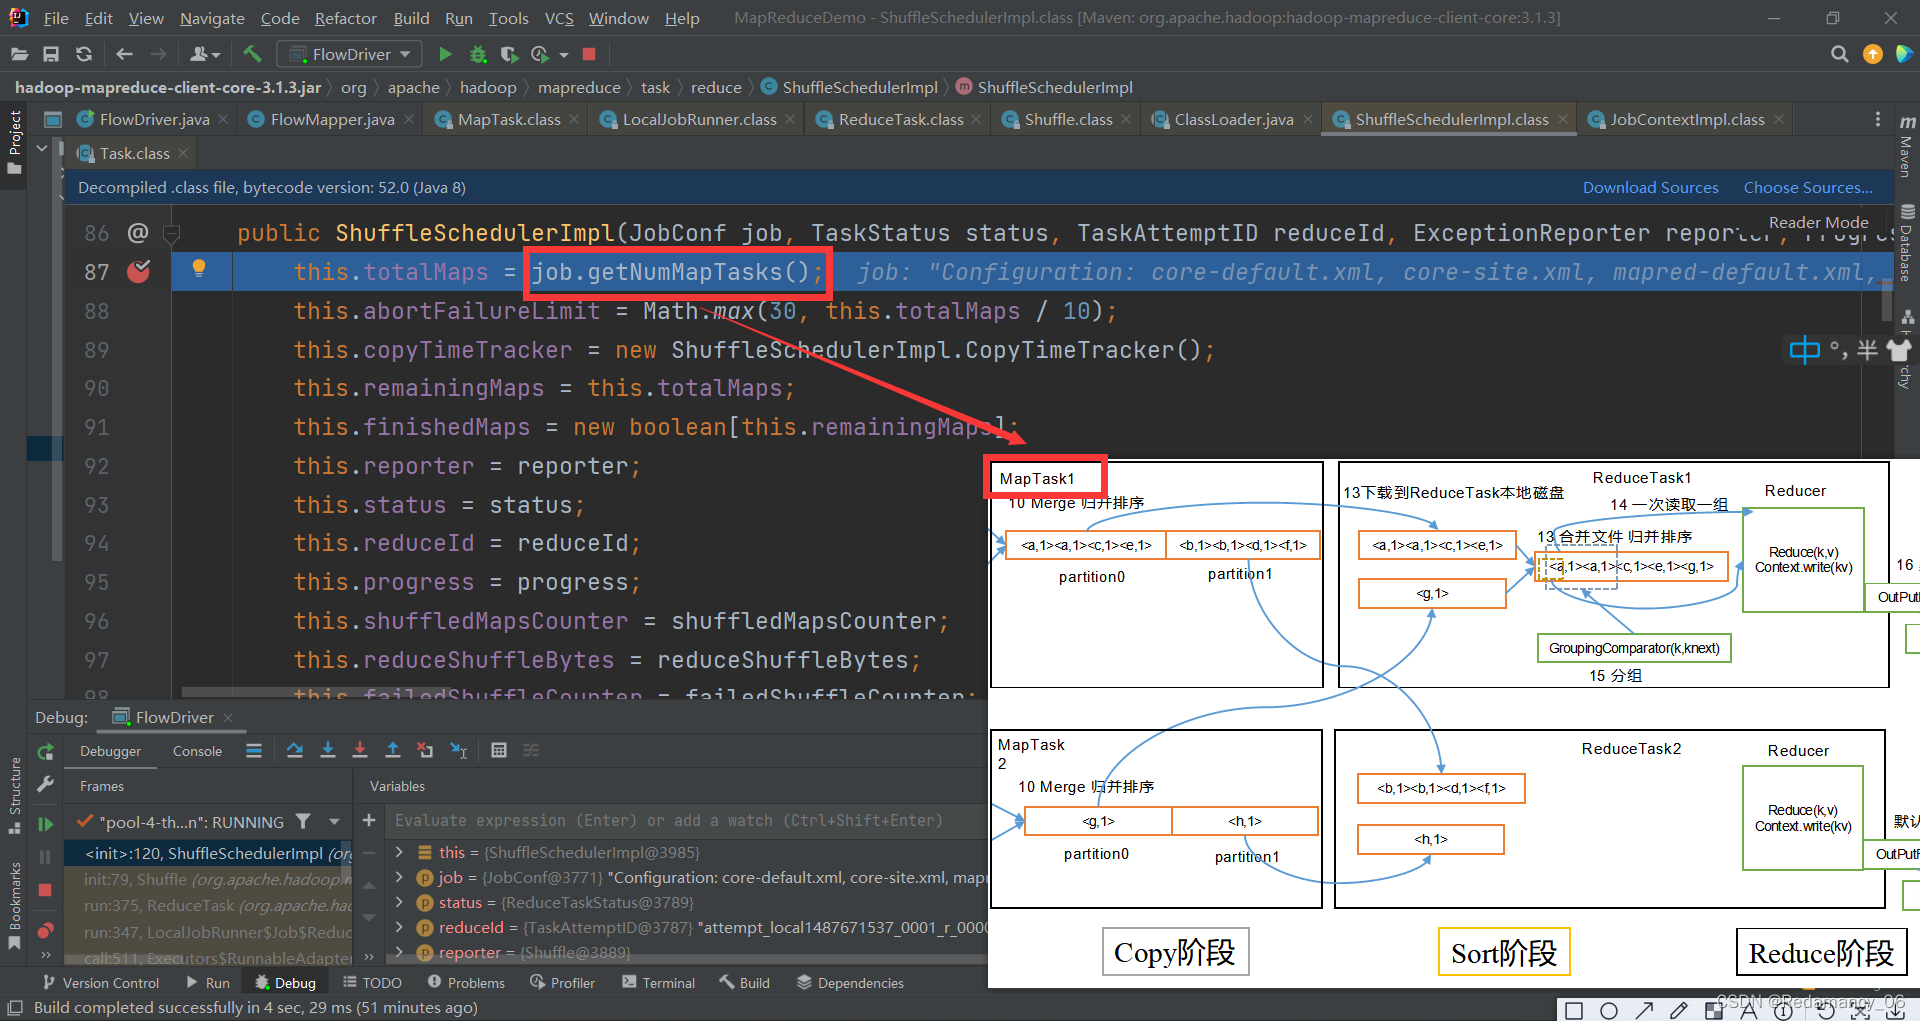Expand the 'reduceId' variable node
Viewport: 1920px width, 1021px height.
coord(399,927)
